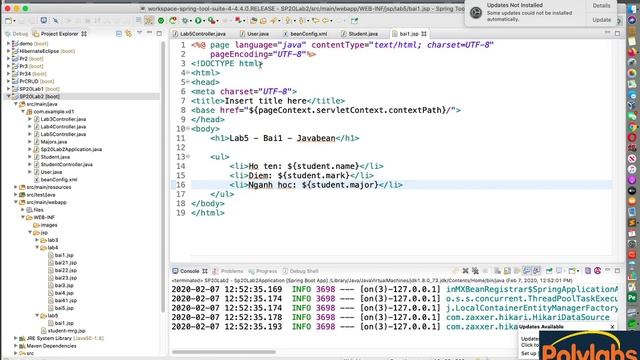Open the Debug Shell tab
640x360 pixels.
coord(300,271)
